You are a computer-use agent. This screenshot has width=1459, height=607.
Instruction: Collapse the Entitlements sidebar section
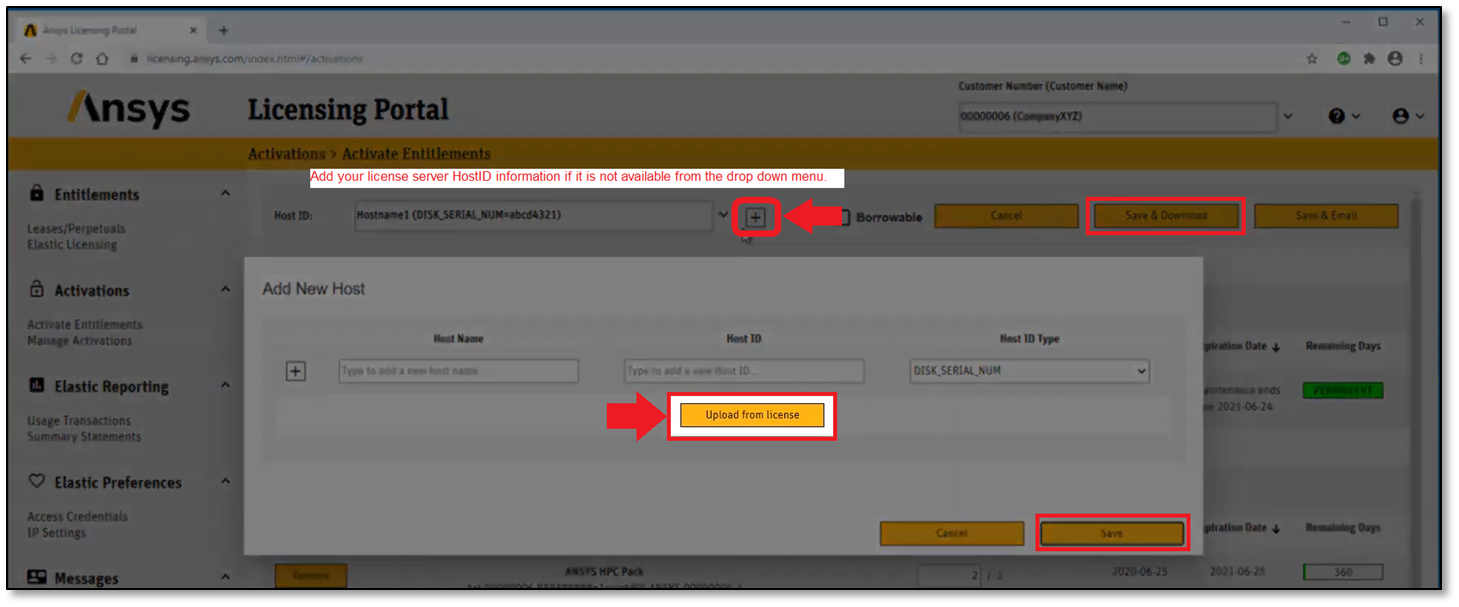point(225,193)
